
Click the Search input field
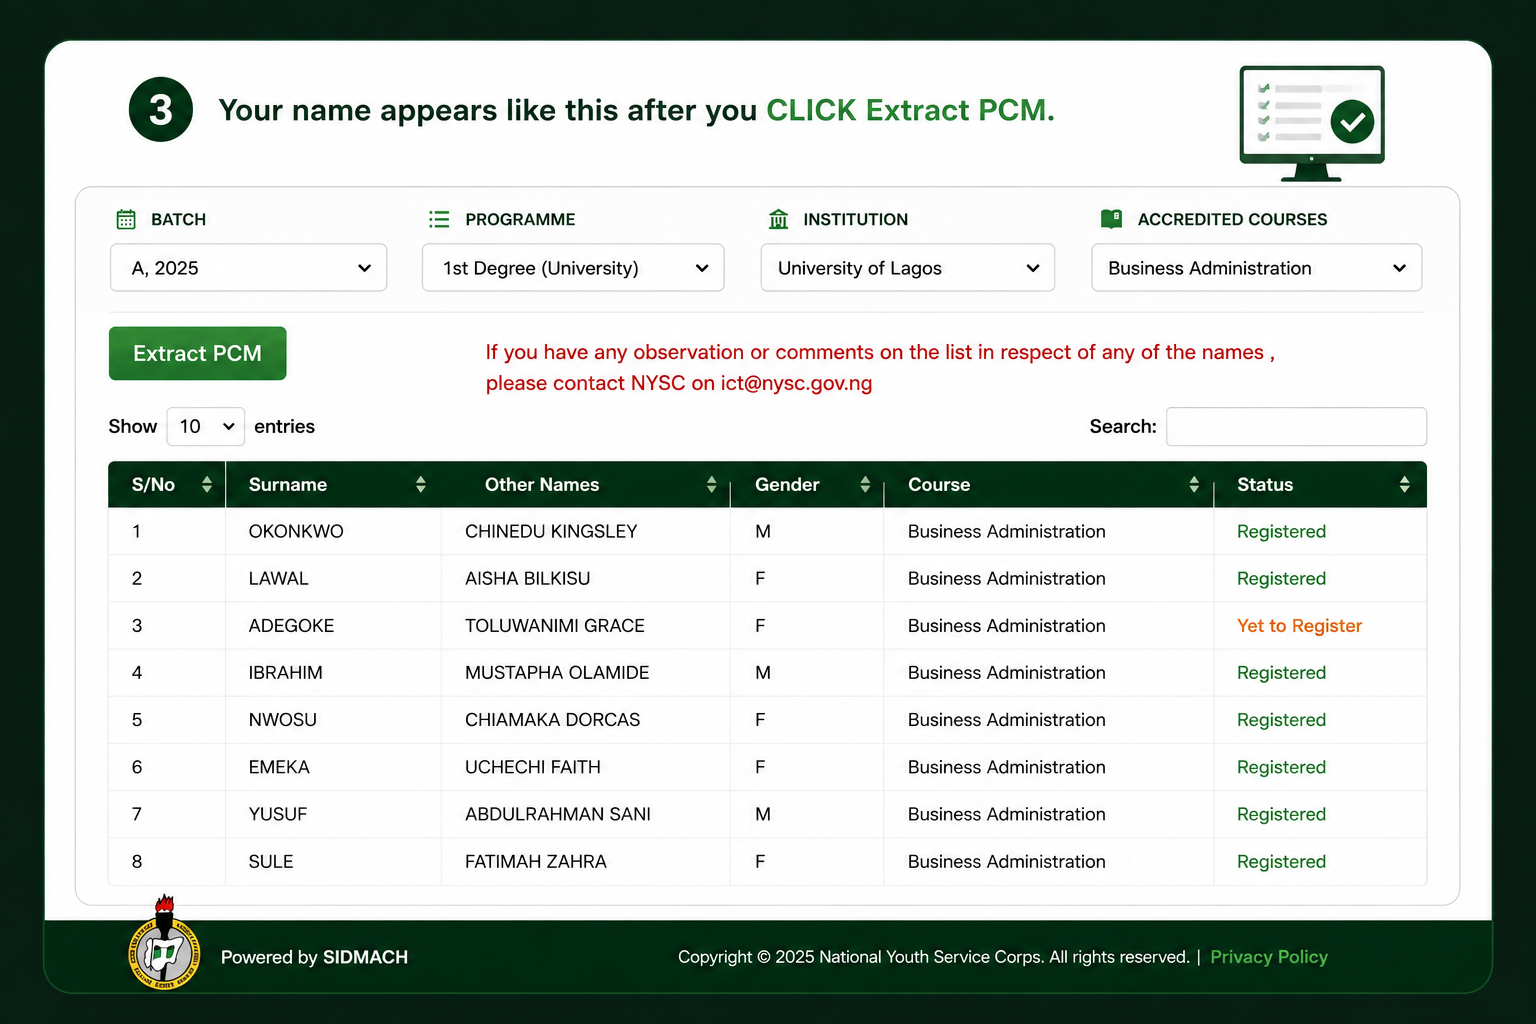[x=1296, y=427]
